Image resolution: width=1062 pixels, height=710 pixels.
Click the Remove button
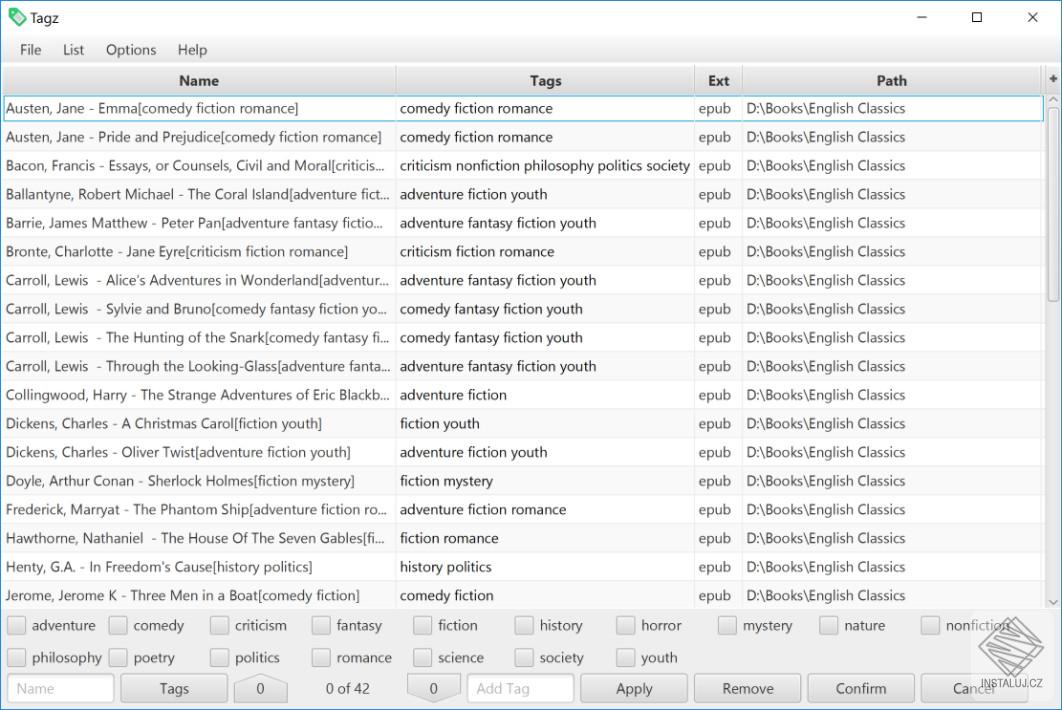coord(747,688)
